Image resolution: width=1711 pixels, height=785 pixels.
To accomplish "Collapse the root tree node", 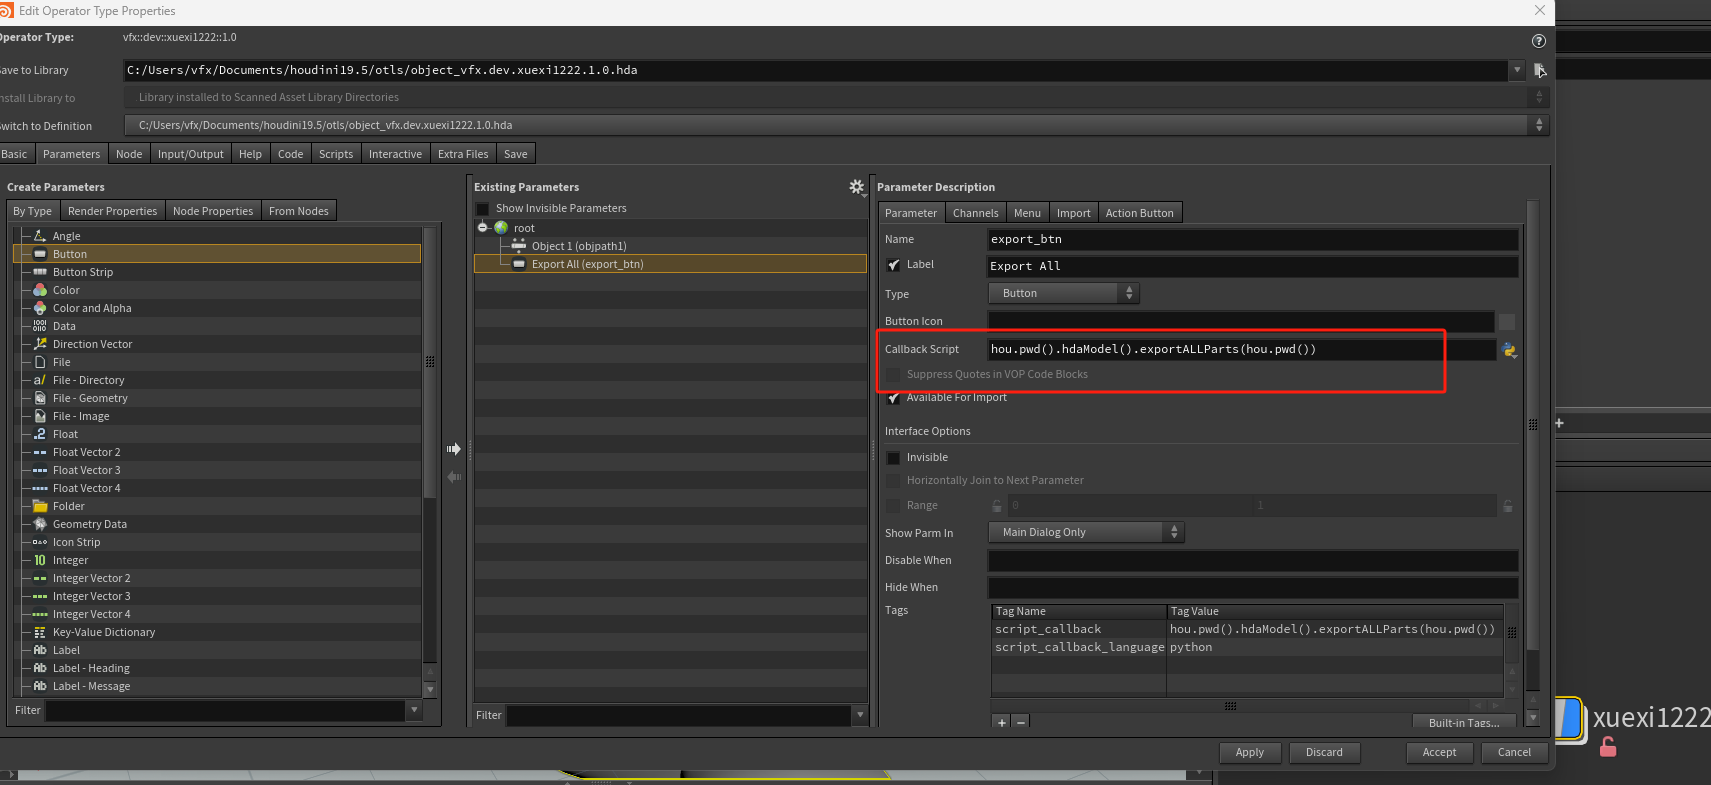I will 483,228.
